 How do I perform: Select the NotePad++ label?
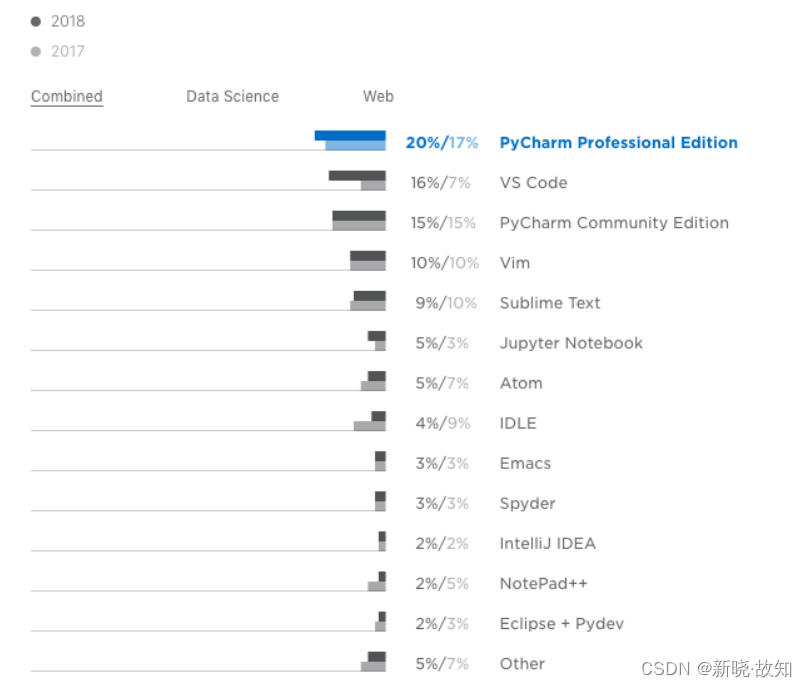click(543, 584)
